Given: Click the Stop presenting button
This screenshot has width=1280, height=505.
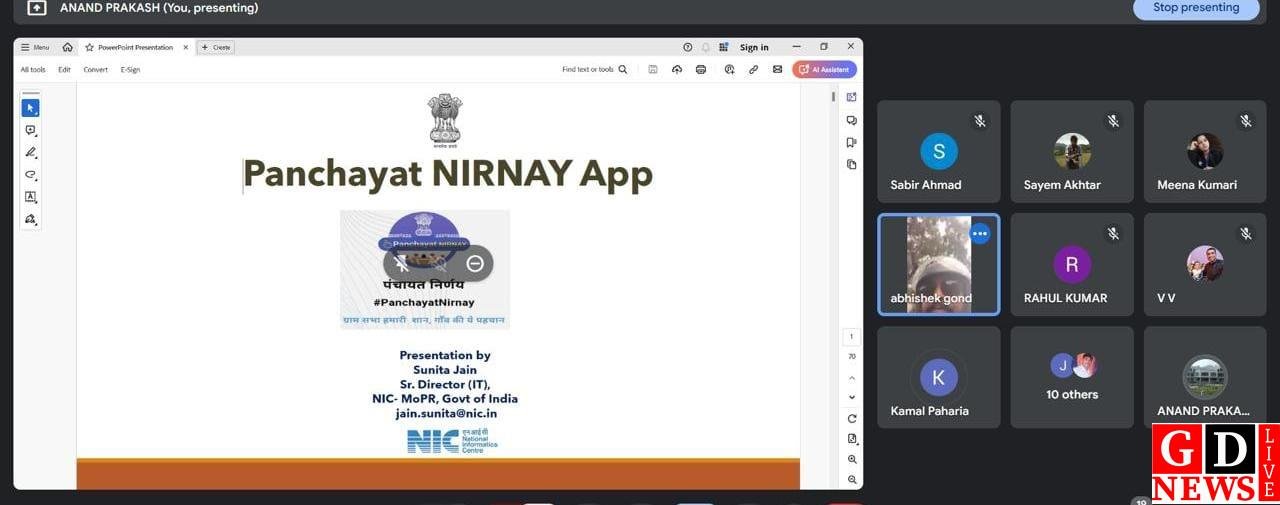Looking at the screenshot, I should click(x=1195, y=8).
